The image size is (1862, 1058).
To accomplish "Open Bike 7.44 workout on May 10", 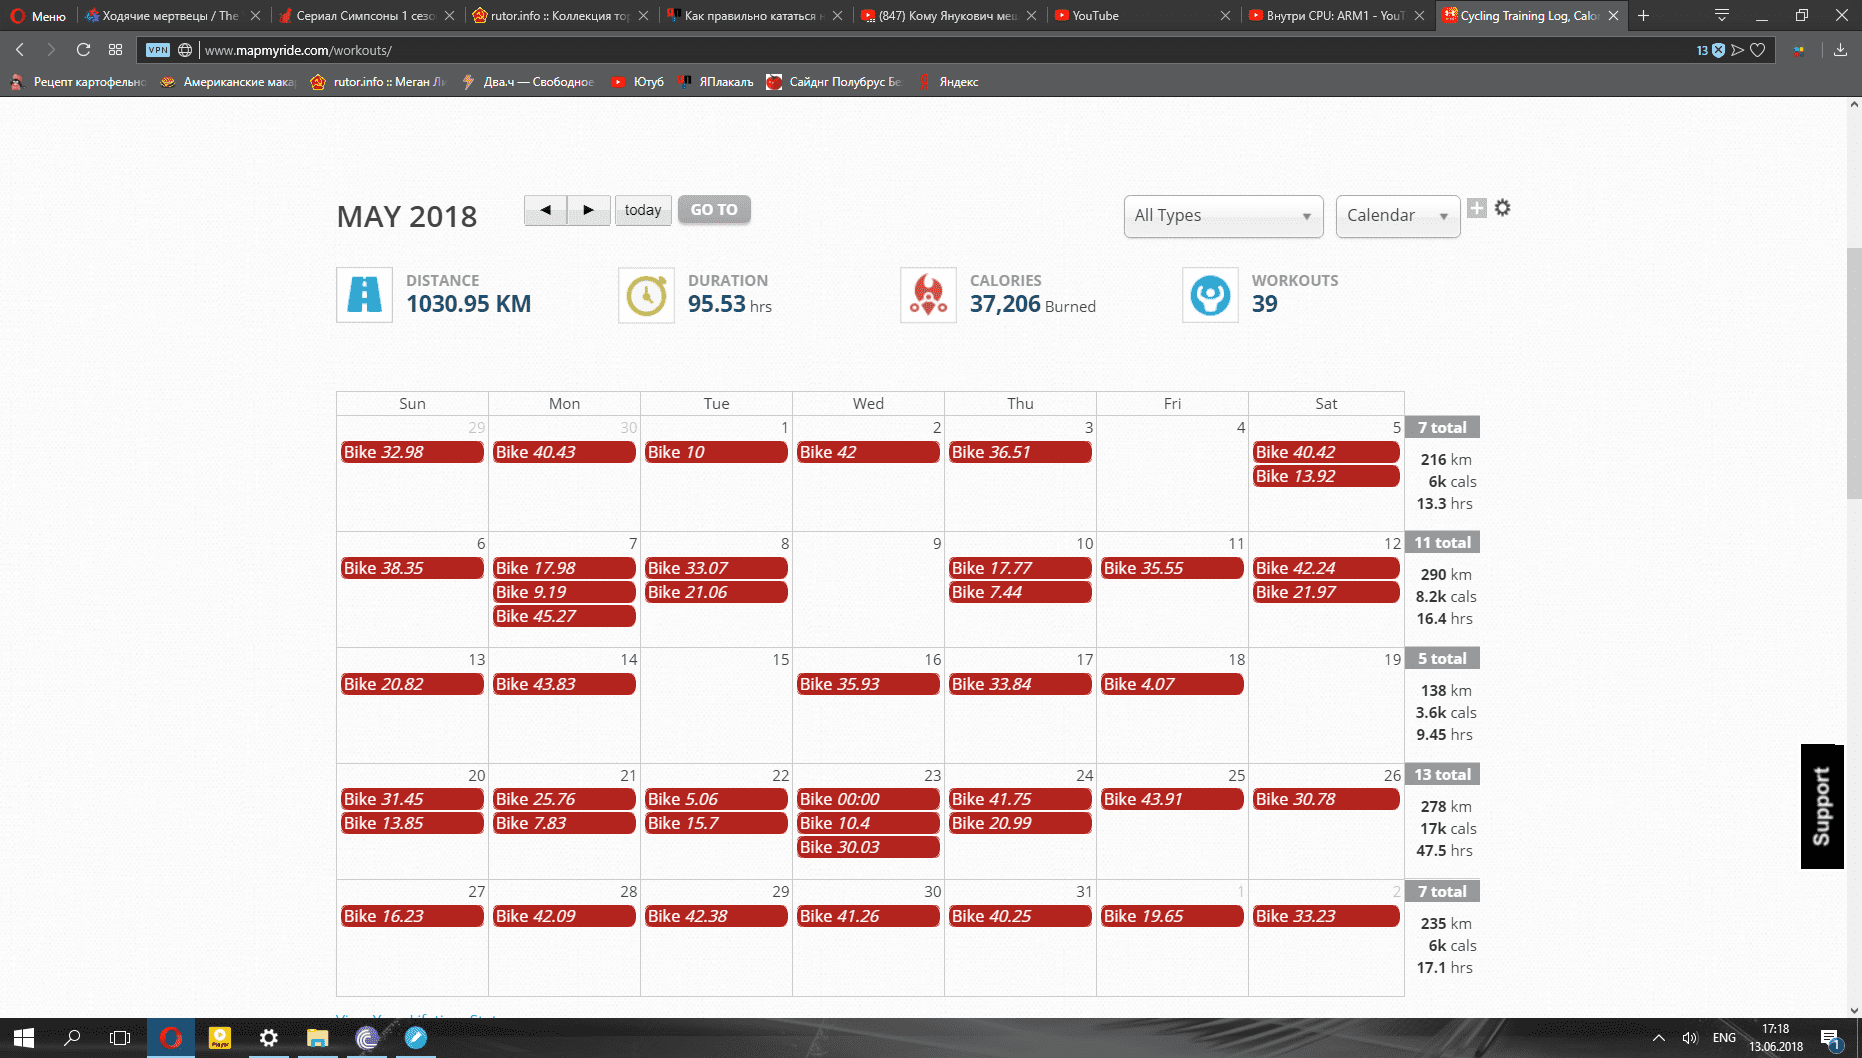I will coord(1020,592).
